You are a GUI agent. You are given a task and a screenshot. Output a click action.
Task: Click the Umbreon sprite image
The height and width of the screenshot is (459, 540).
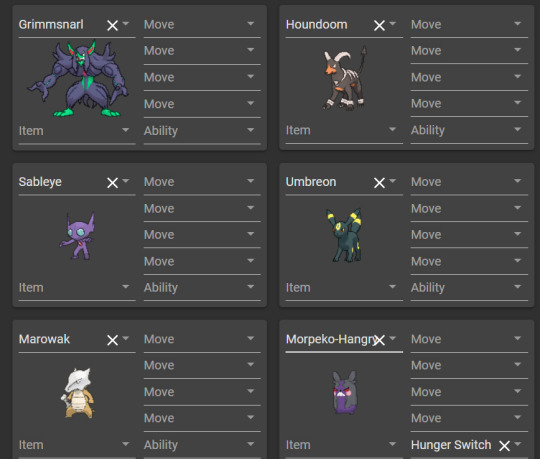tap(344, 235)
